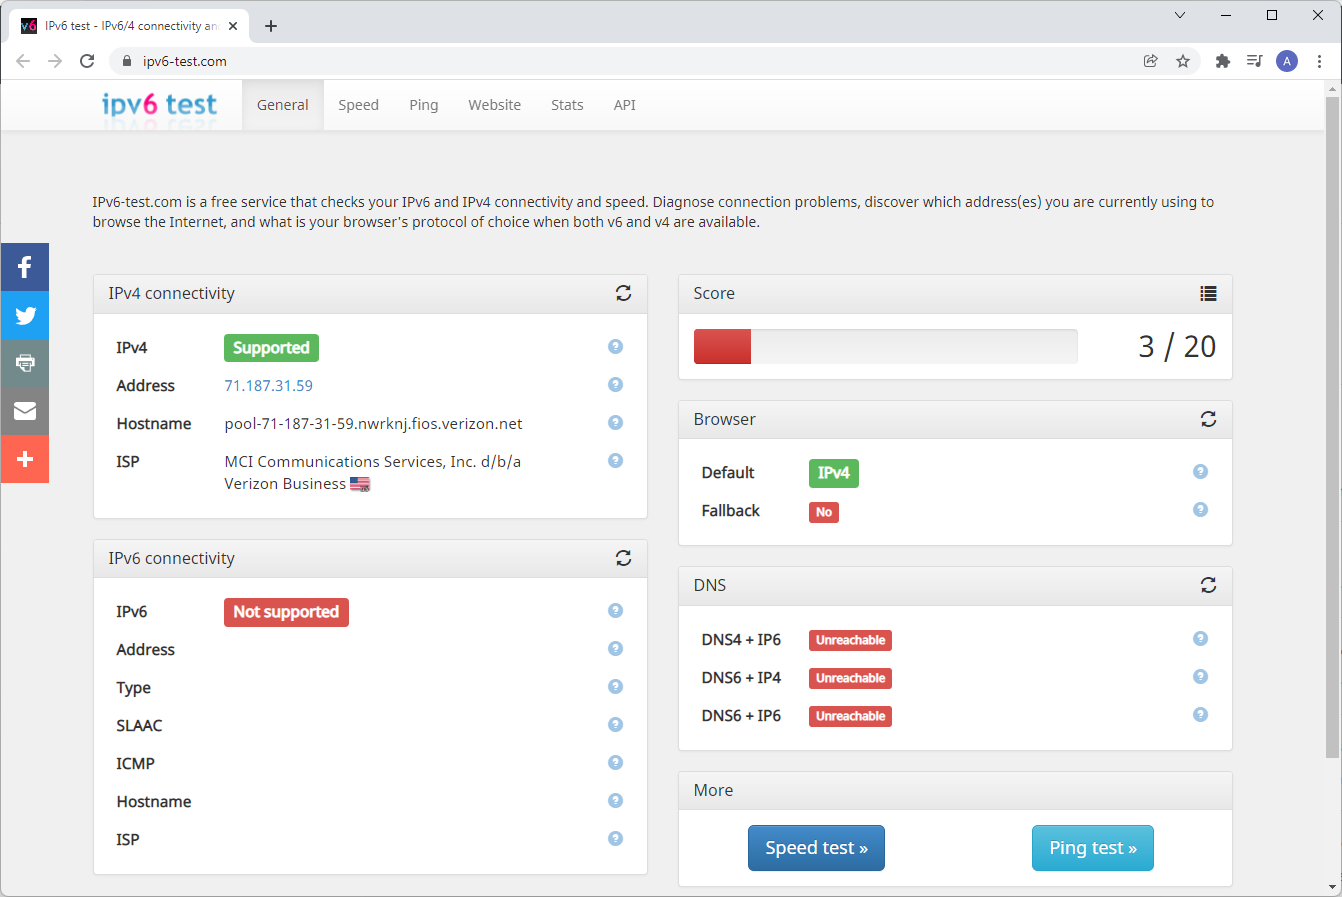Switch to the Speed tab
The image size is (1342, 897).
[358, 104]
